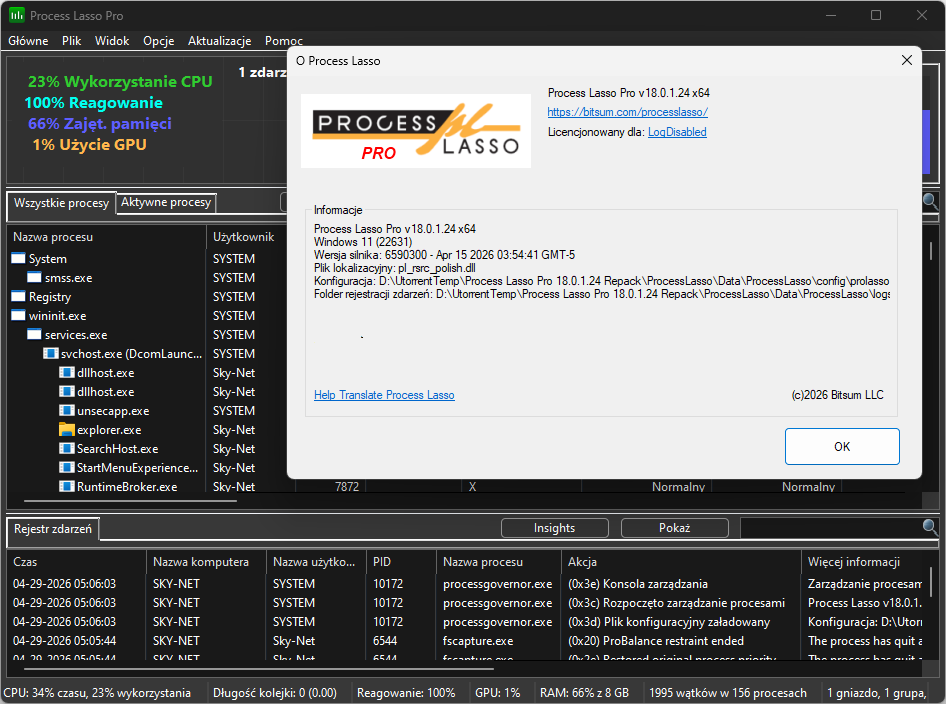Click the '23% Wykorzystanie CPU' graph label
The width and height of the screenshot is (946, 704).
pos(120,81)
